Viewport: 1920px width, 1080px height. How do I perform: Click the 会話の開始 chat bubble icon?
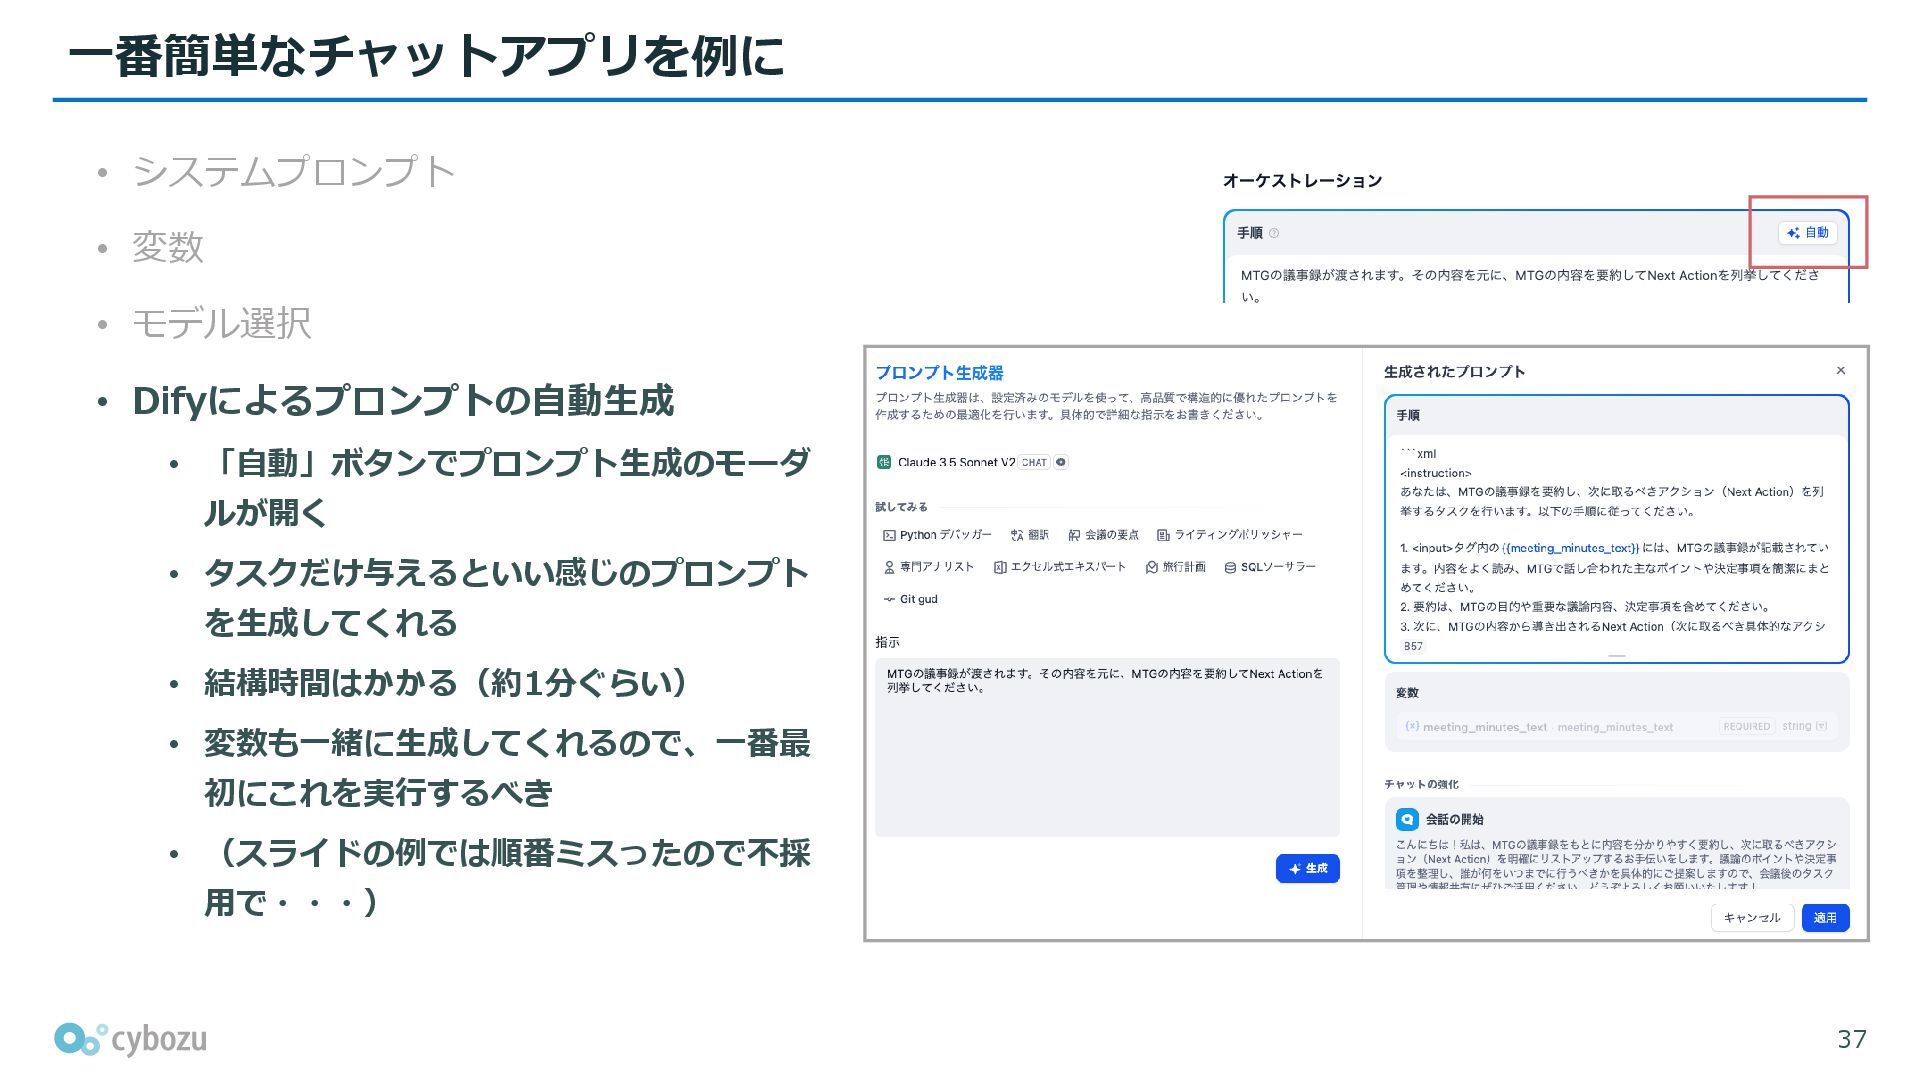[1407, 819]
